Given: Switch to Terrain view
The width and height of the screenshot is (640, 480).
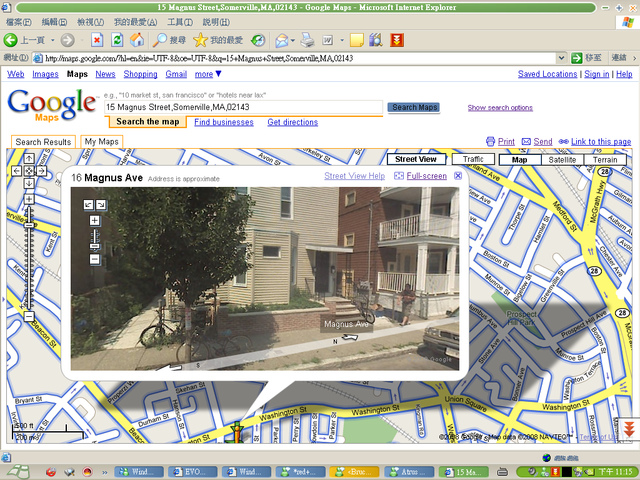Looking at the screenshot, I should (604, 160).
